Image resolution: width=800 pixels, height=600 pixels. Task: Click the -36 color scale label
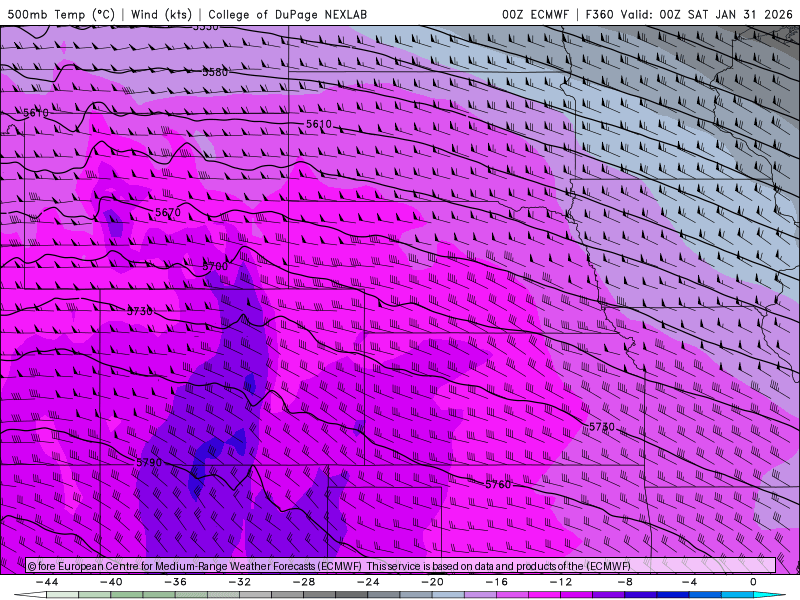pos(176,582)
